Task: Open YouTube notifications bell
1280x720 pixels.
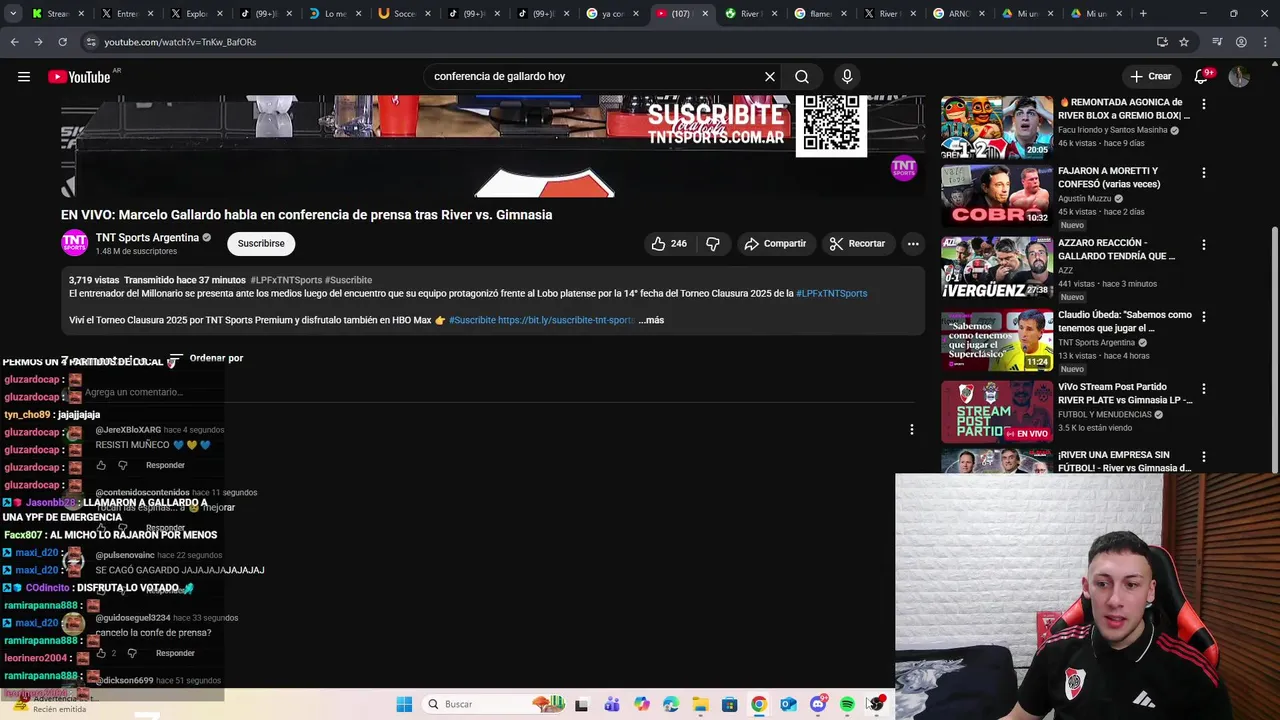Action: (1201, 76)
